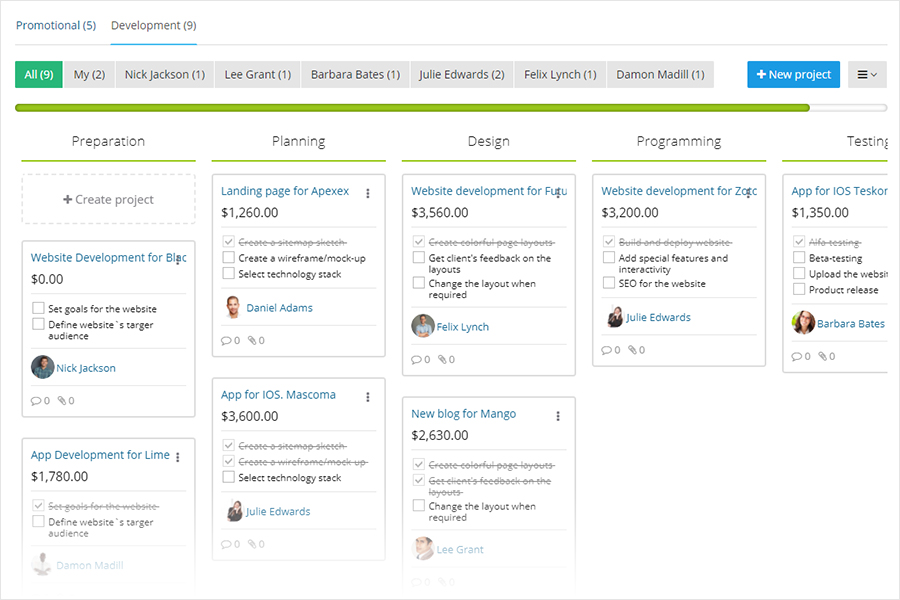Viewport: 900px width, 600px height.
Task: Select the Development tab
Action: [x=153, y=25]
